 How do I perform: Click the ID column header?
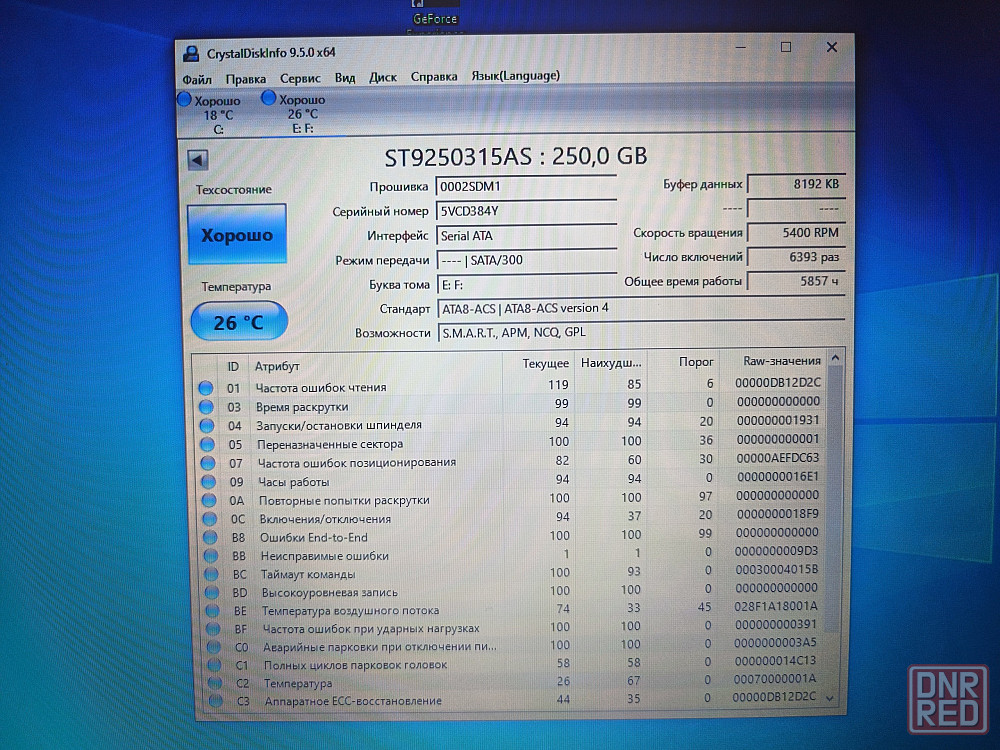[233, 367]
